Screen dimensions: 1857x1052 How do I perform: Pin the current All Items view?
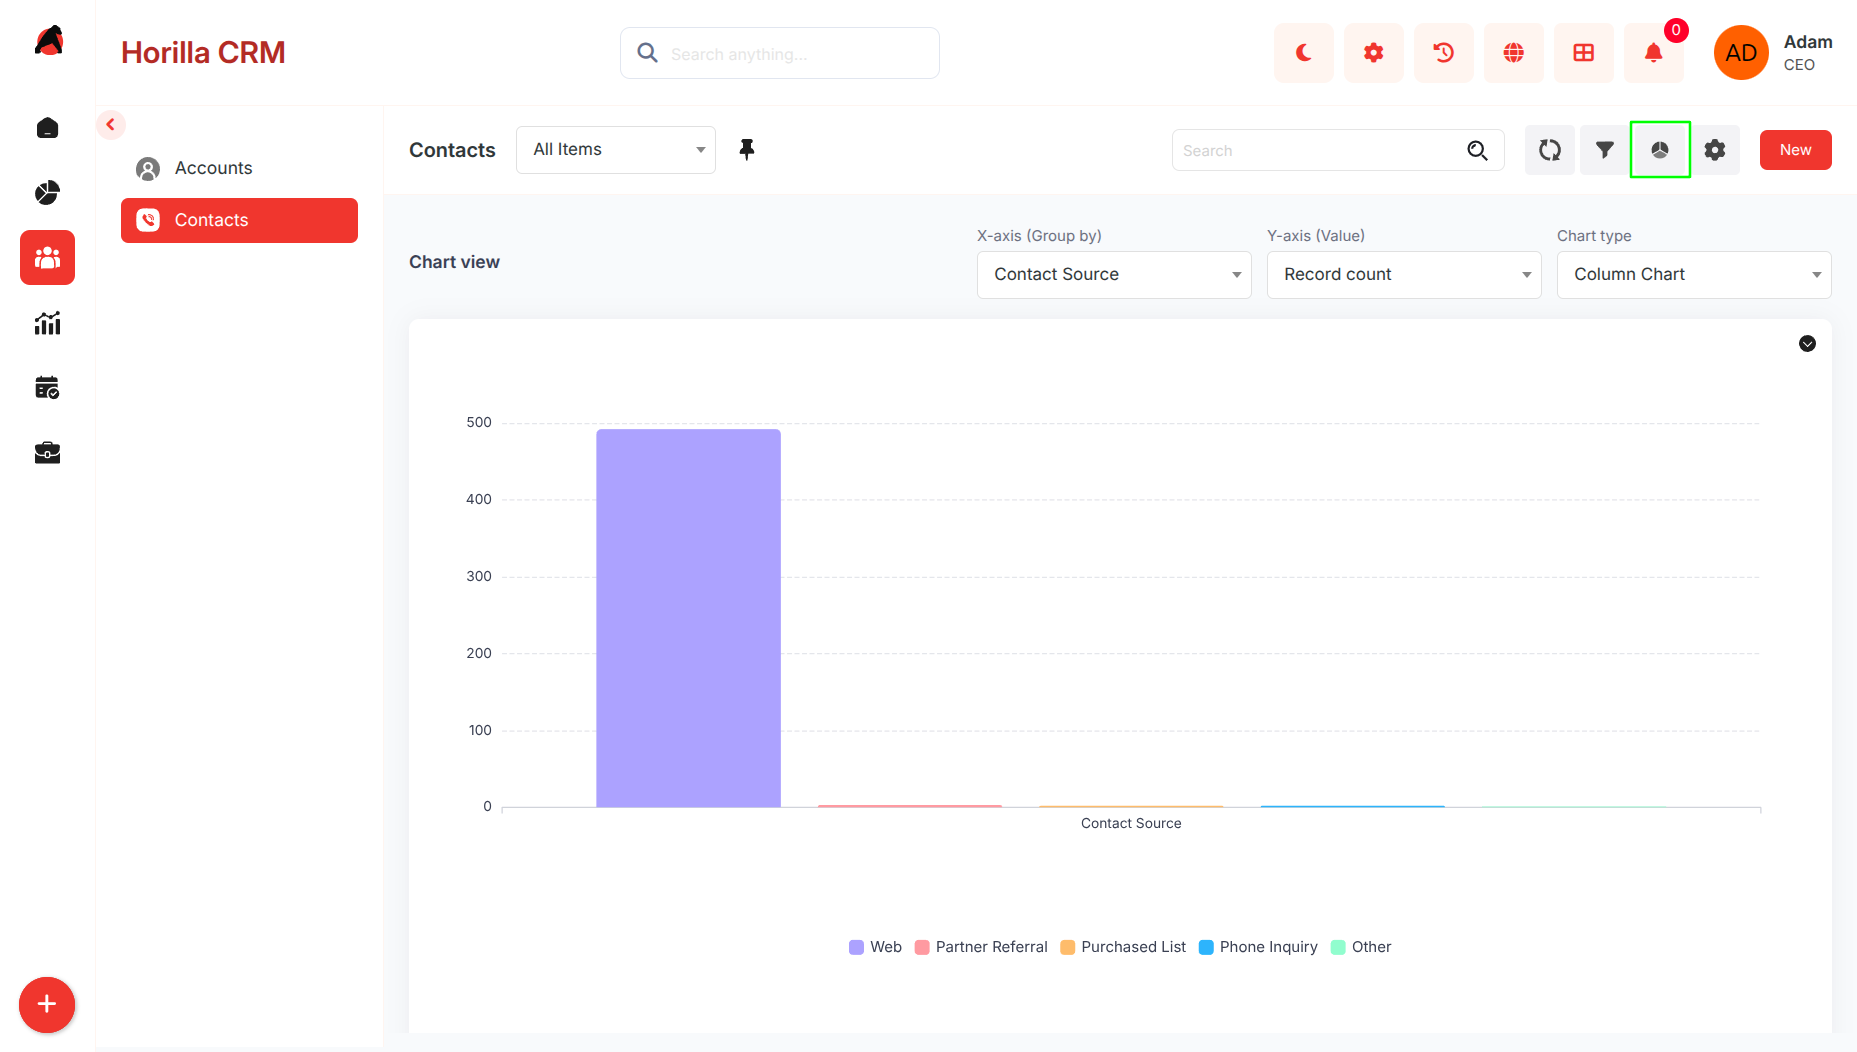tap(747, 150)
